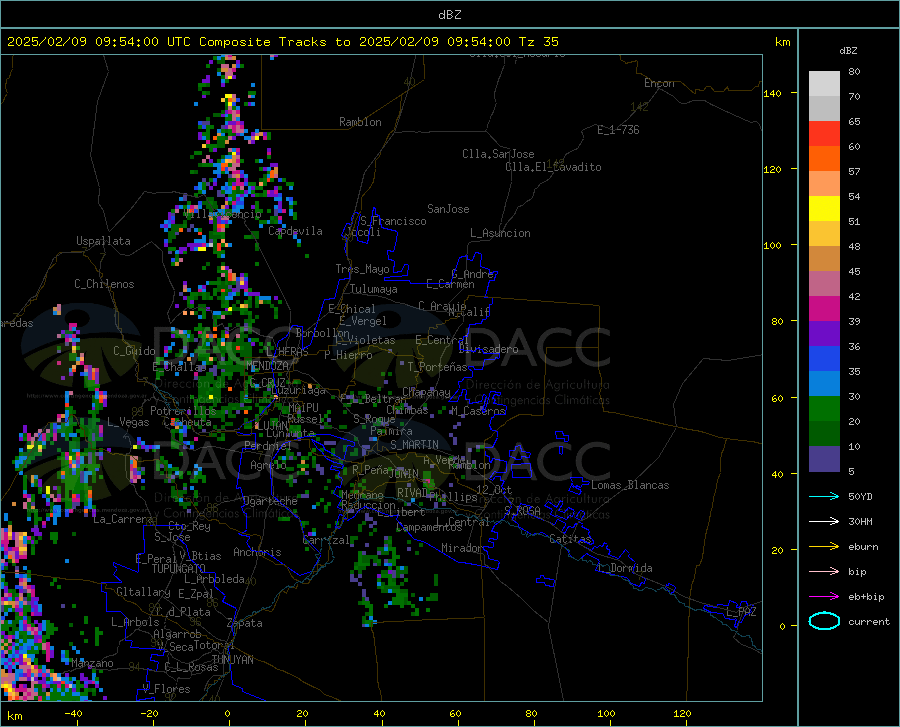Click the SanJose label on the map
The width and height of the screenshot is (900, 727).
pyautogui.click(x=448, y=209)
